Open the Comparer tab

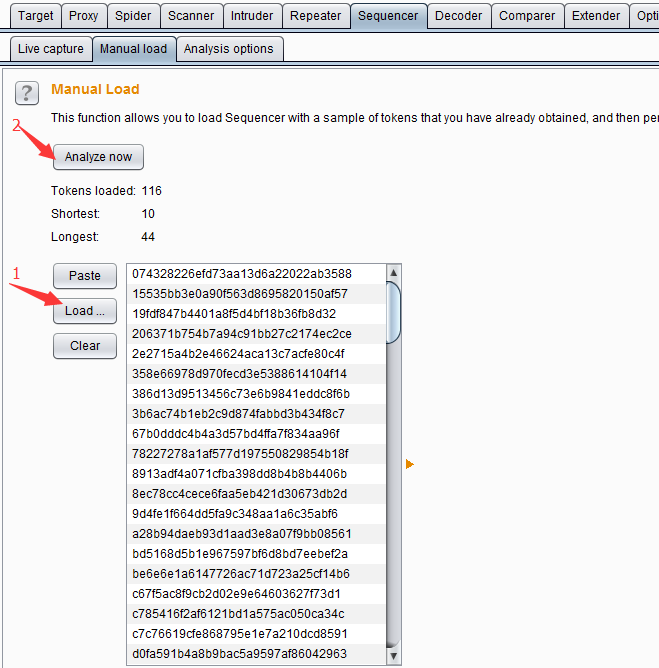pyautogui.click(x=527, y=16)
